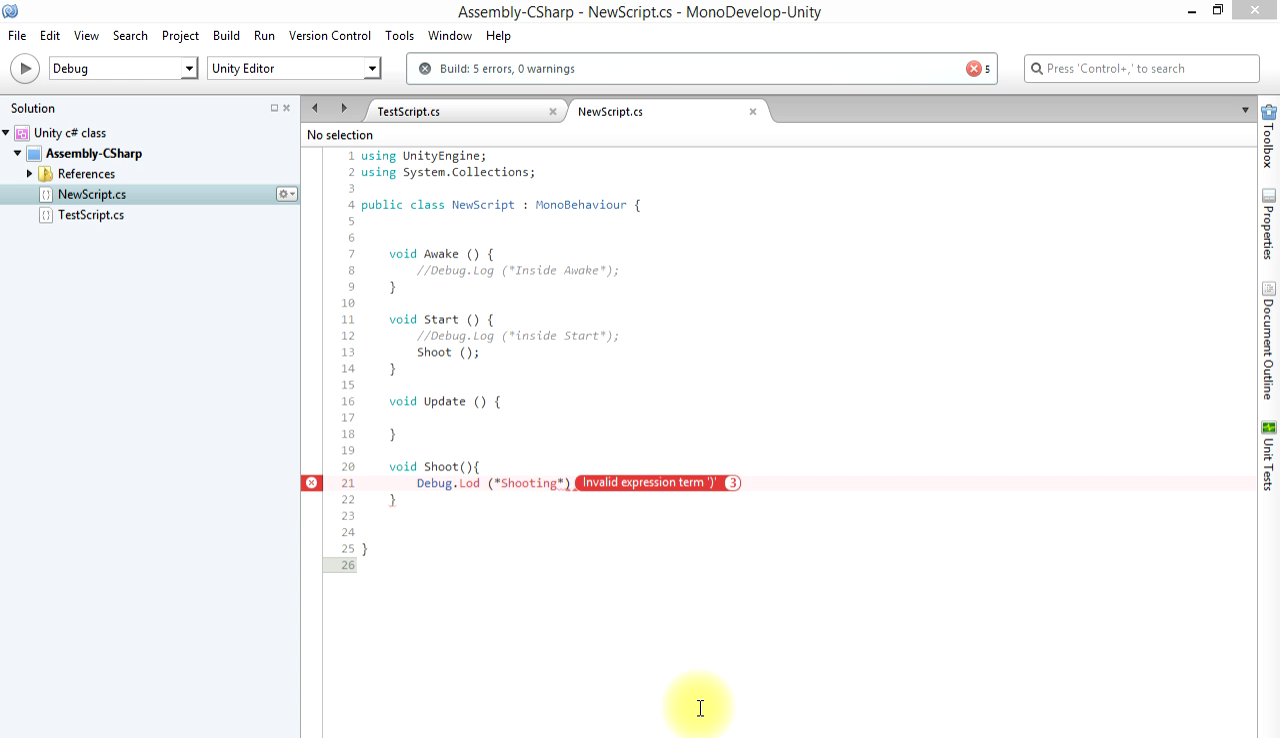This screenshot has height=738, width=1280.
Task: Click the red error count icon
Action: point(974,68)
